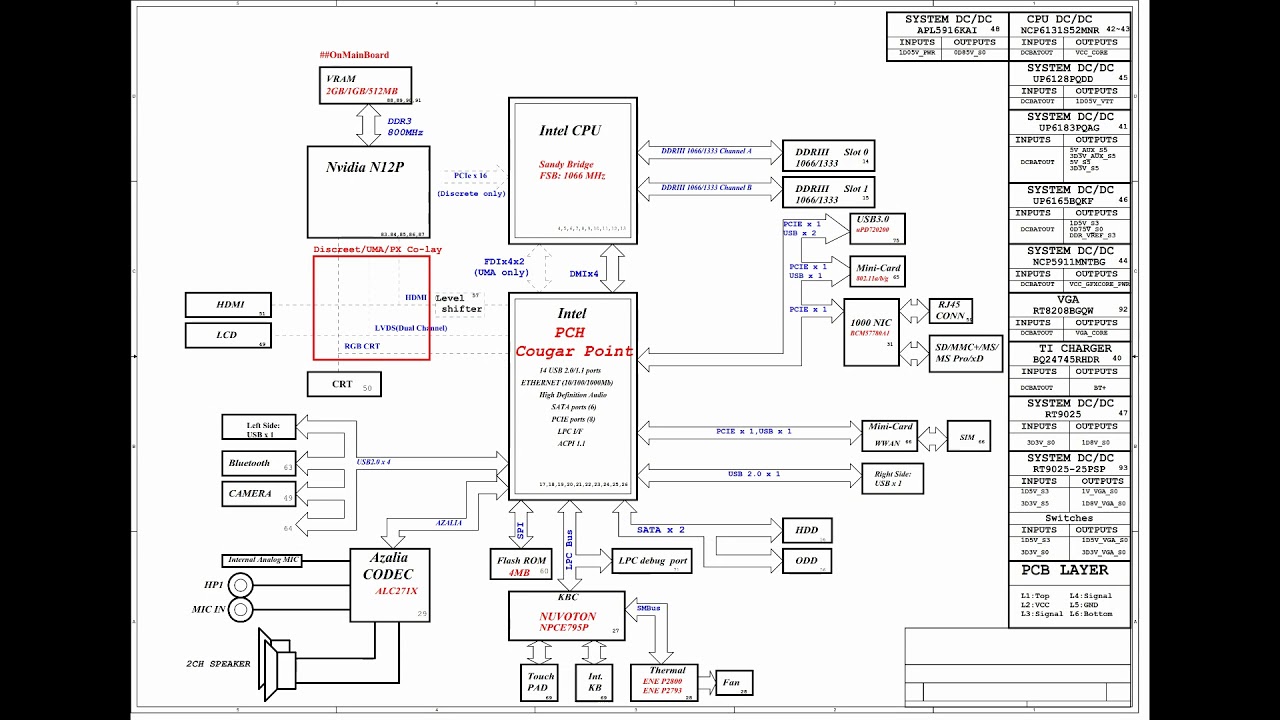Image resolution: width=1280 pixels, height=720 pixels.
Task: Click the "BQ24745RHDR" part number
Action: pyautogui.click(x=1065, y=359)
